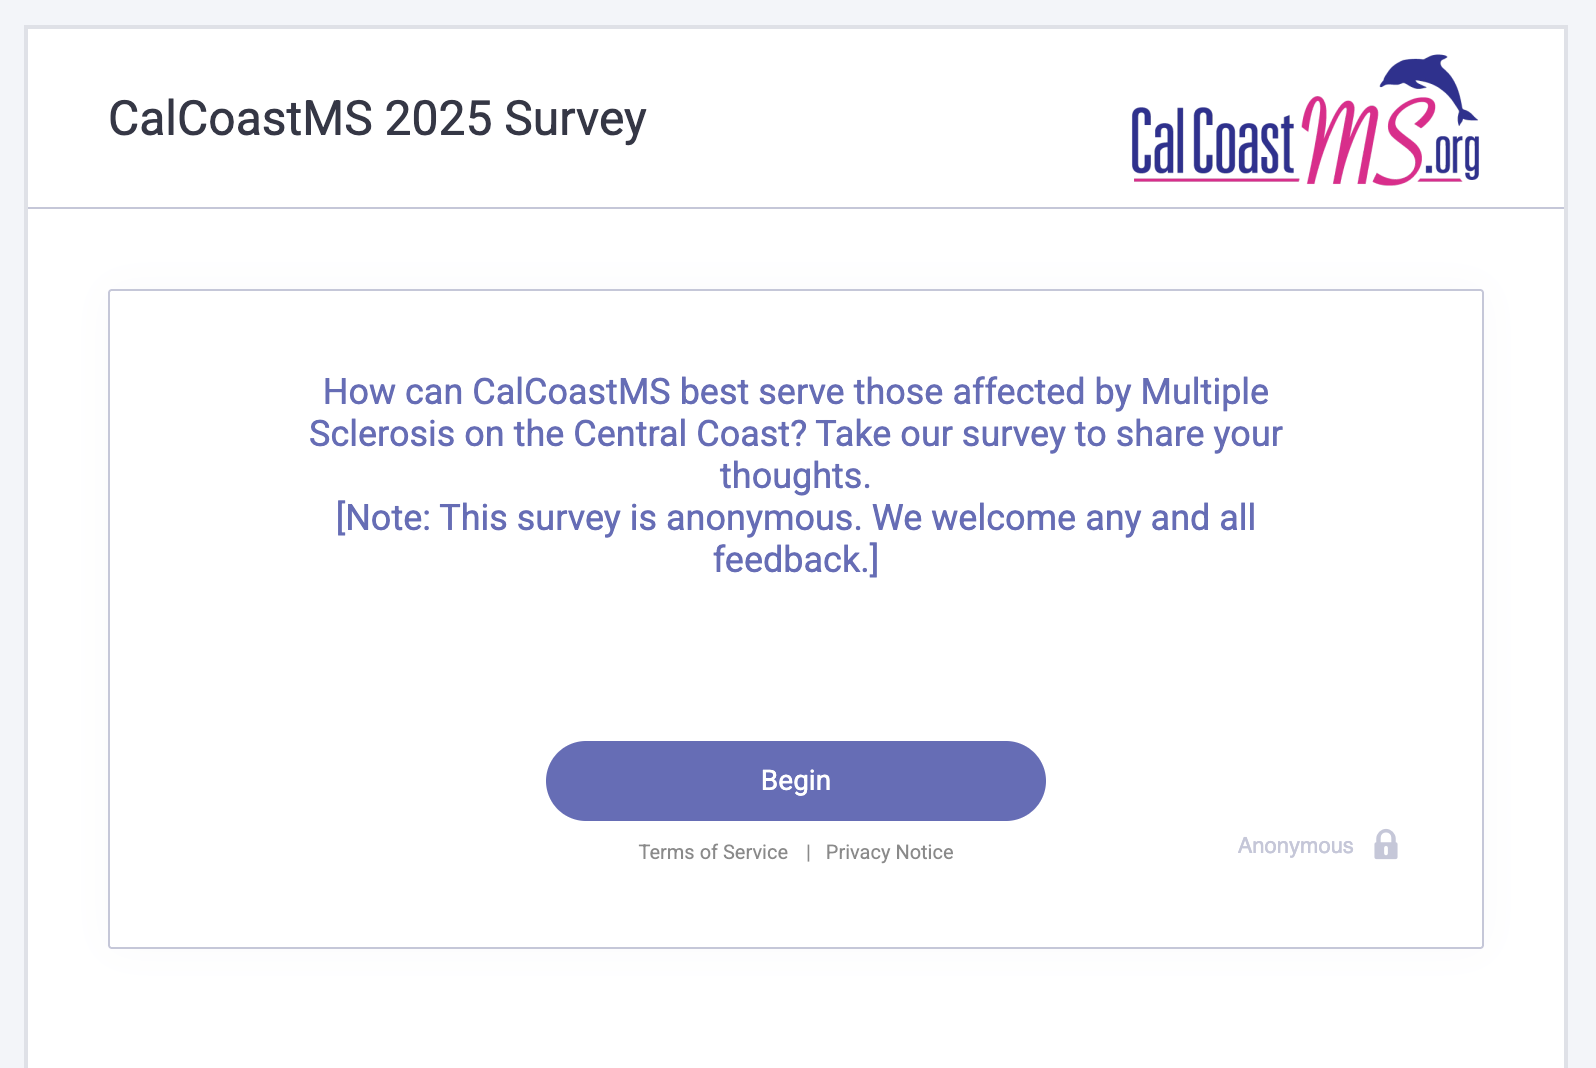Open the Terms of Service link

713,852
